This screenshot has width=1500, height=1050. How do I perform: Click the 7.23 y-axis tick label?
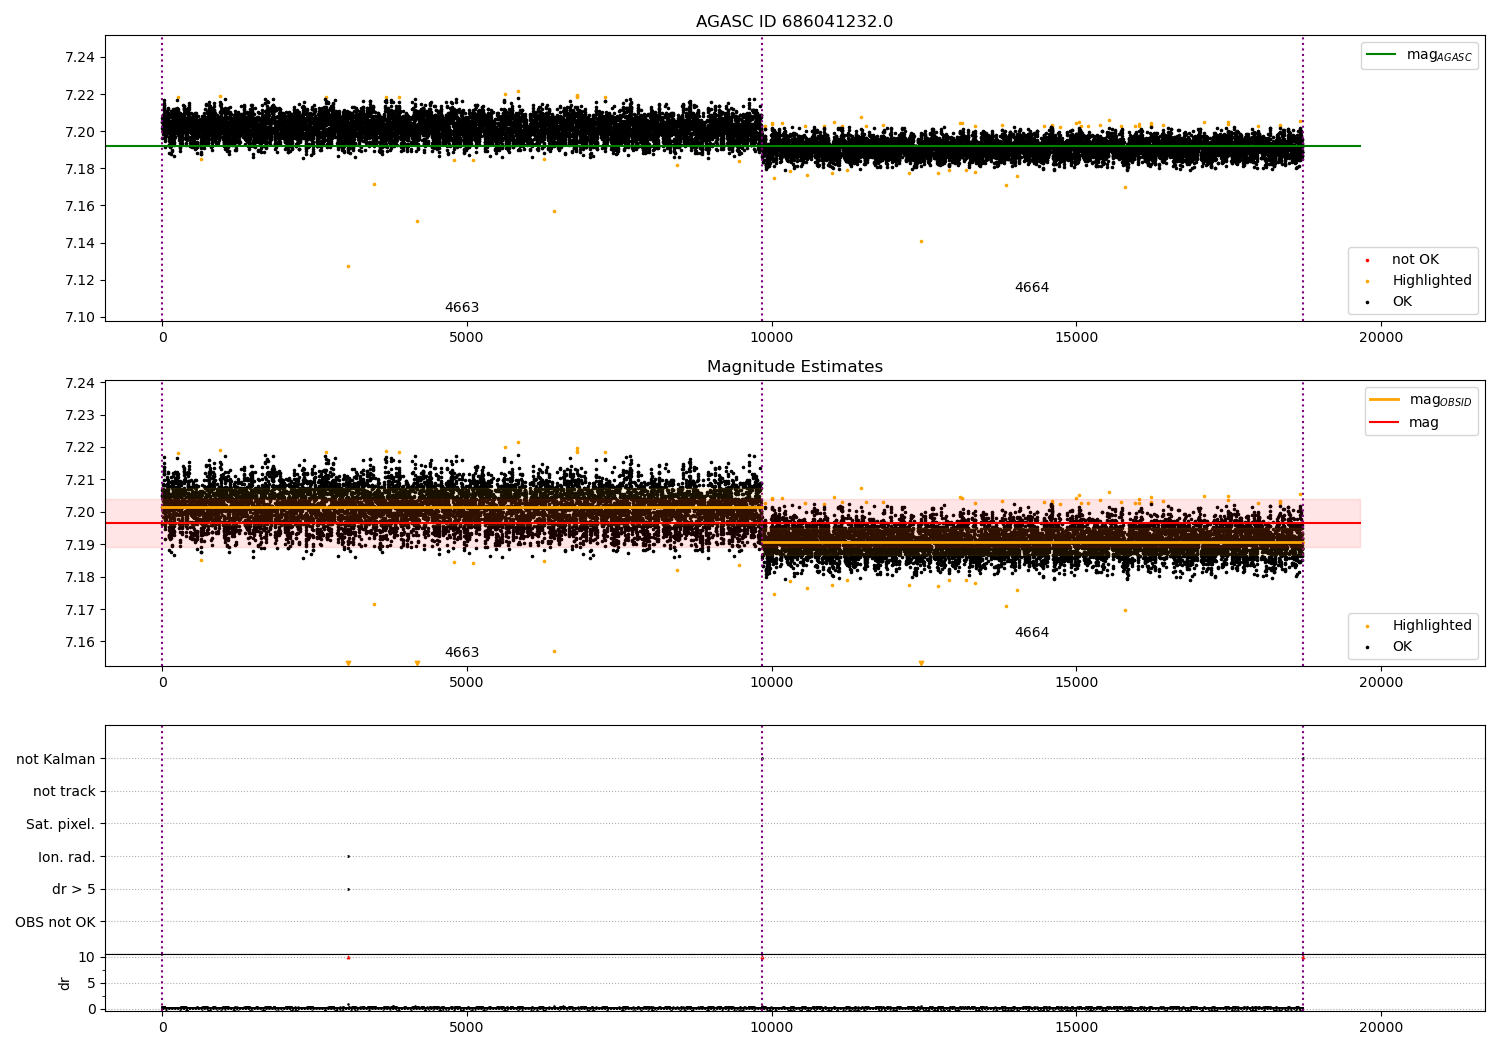(79, 416)
